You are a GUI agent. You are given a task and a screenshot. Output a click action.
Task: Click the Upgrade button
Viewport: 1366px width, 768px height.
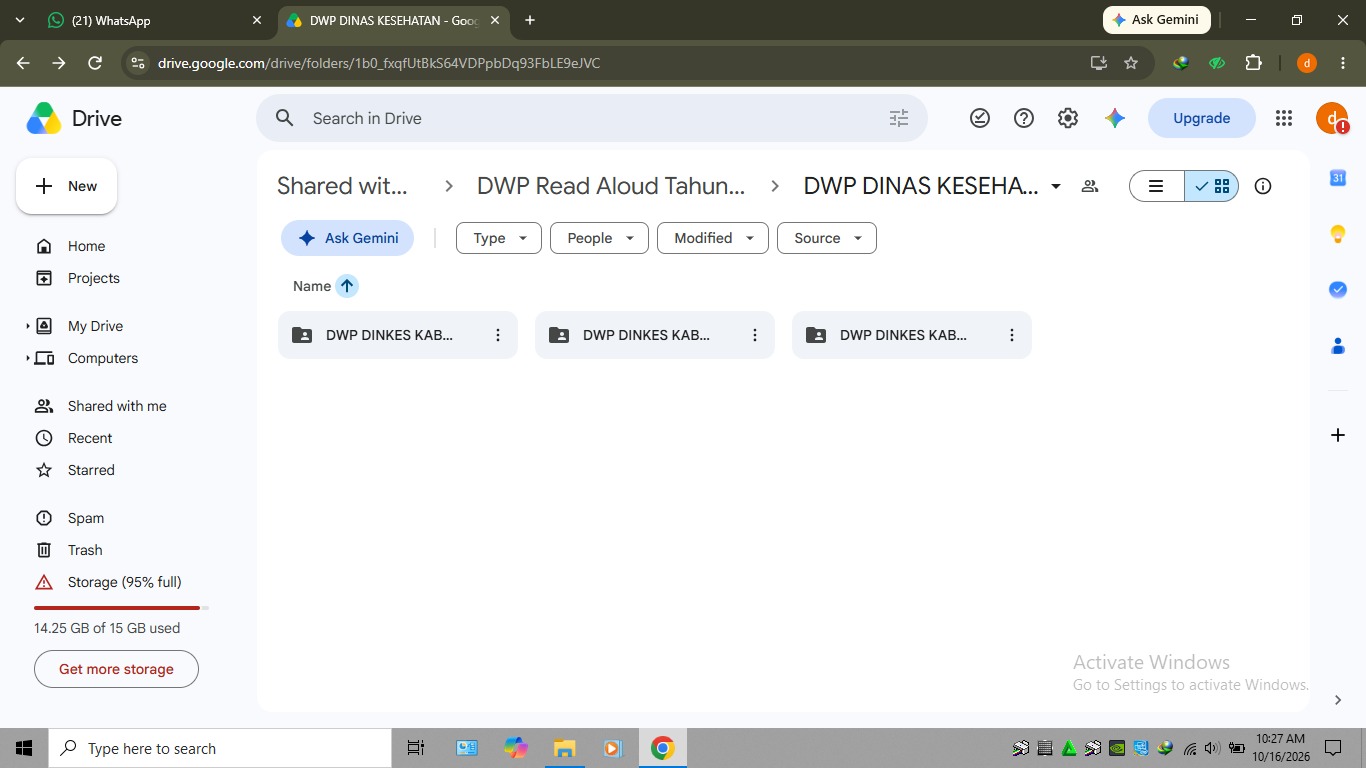click(x=1202, y=118)
